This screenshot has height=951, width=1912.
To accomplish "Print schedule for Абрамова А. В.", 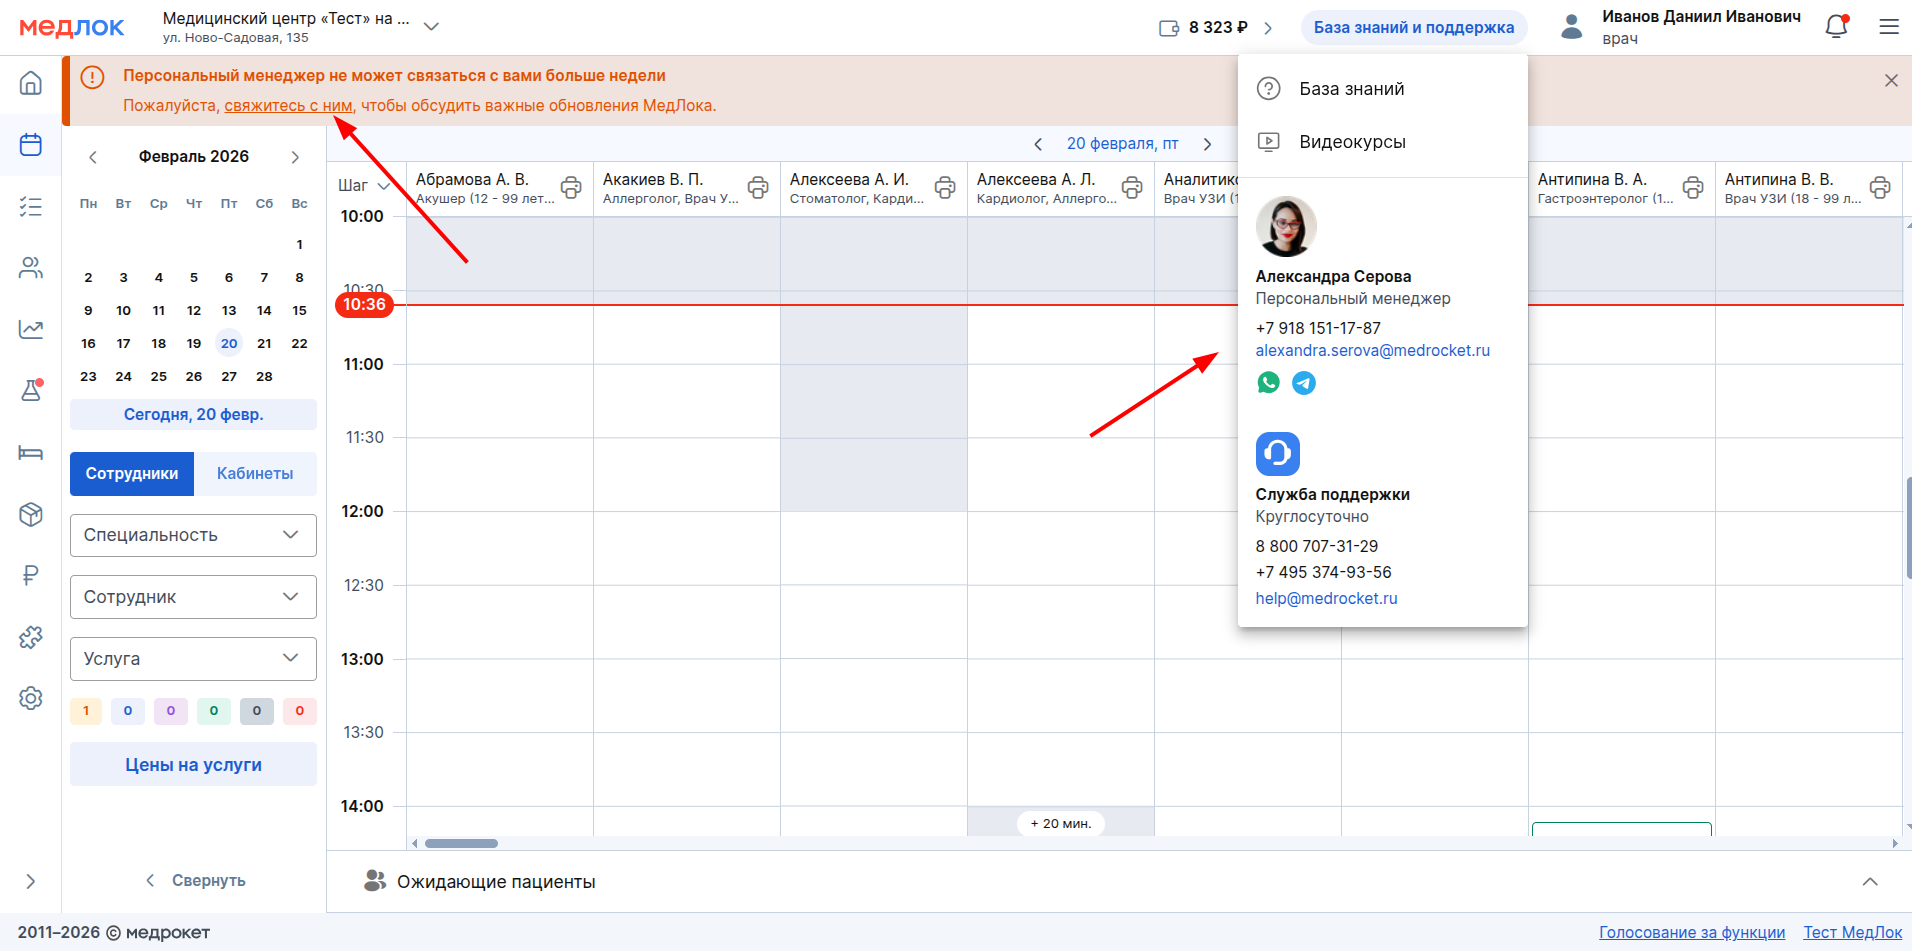I will pos(571,187).
